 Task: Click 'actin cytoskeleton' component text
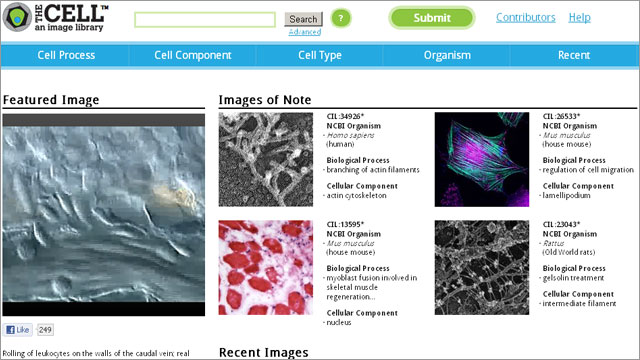click(356, 196)
